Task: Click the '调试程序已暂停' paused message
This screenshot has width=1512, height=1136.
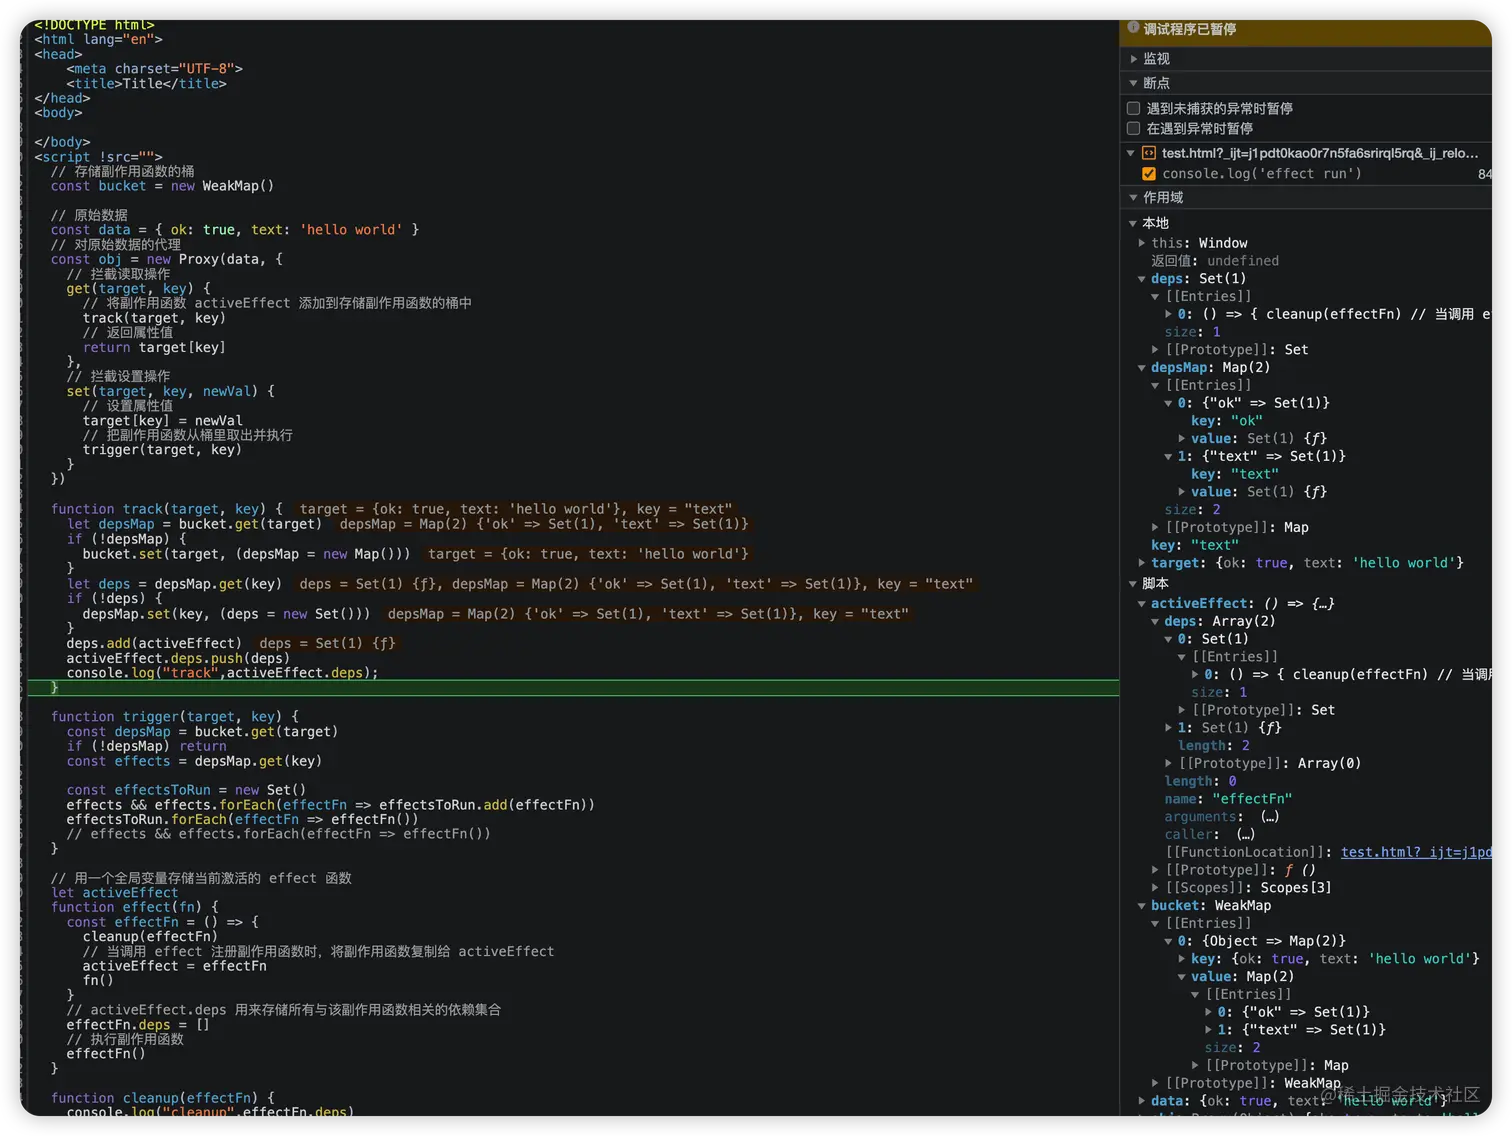Action: (1189, 29)
